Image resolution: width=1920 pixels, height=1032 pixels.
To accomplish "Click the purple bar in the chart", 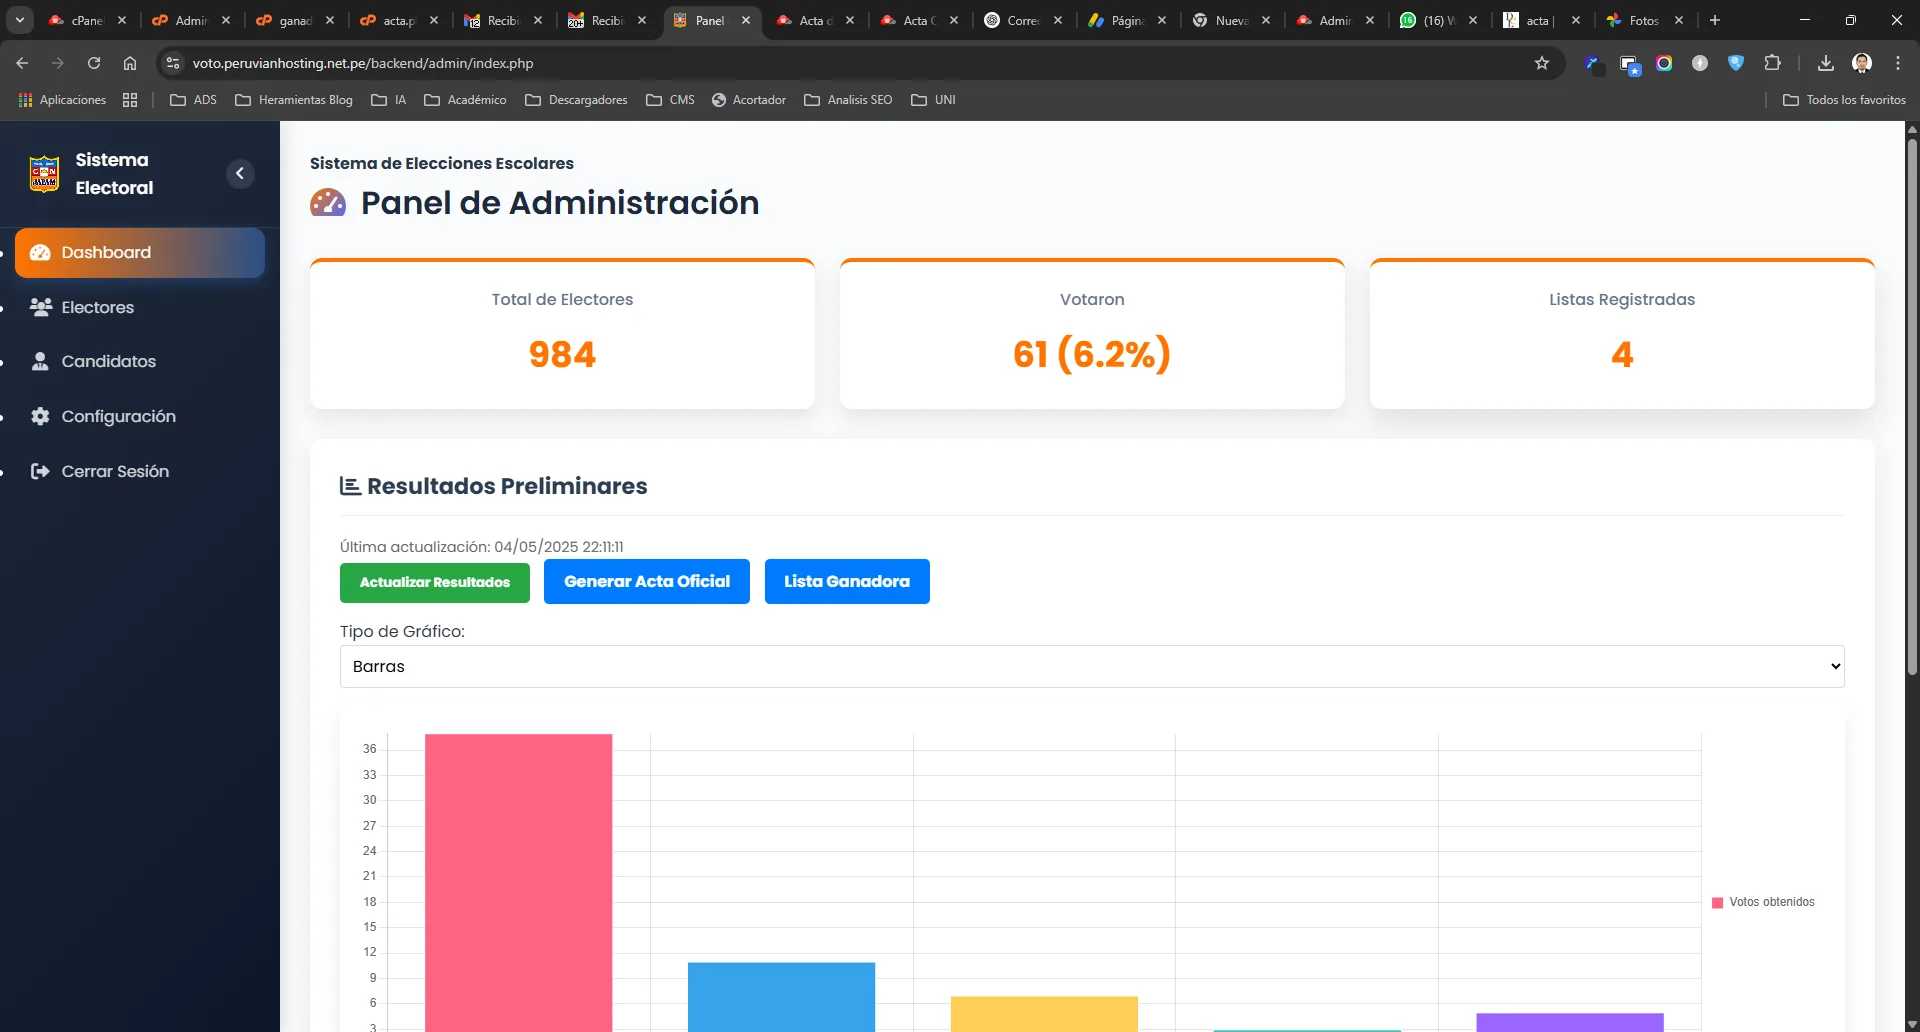I will pos(1570,1022).
